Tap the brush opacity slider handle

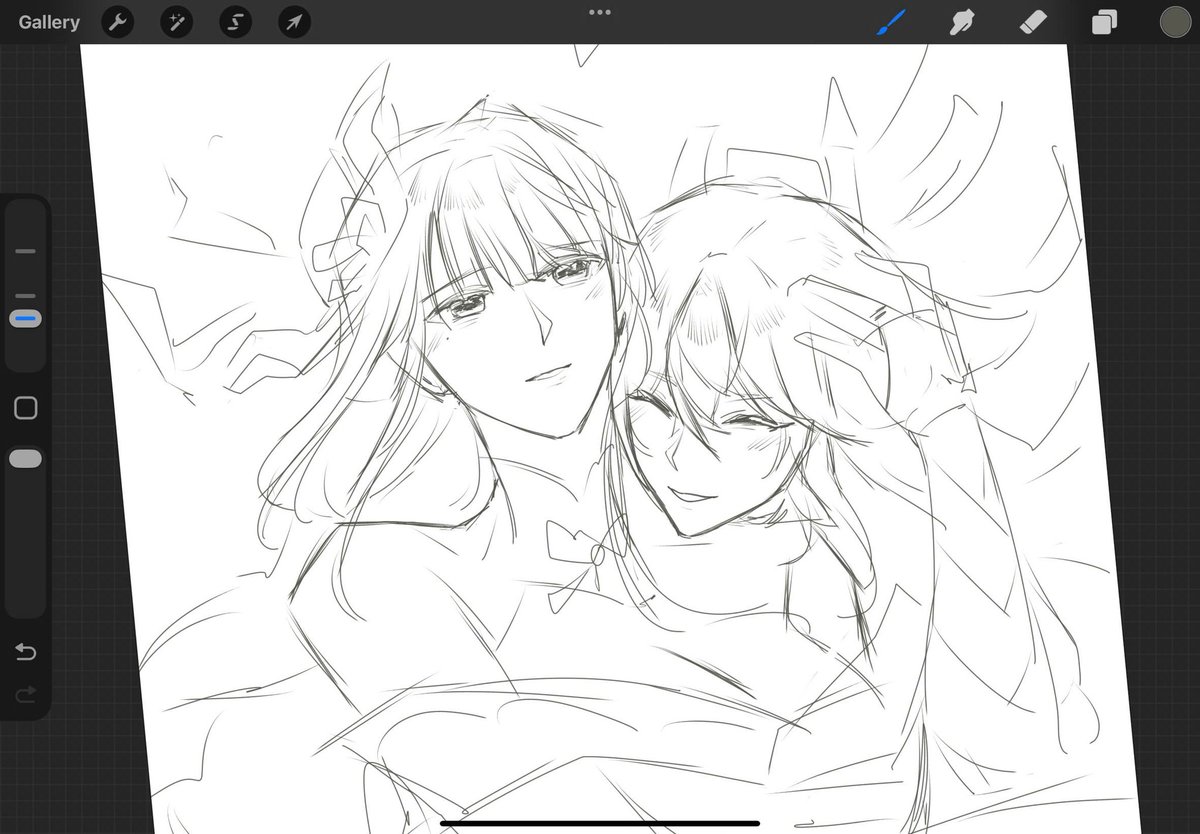tap(26, 458)
